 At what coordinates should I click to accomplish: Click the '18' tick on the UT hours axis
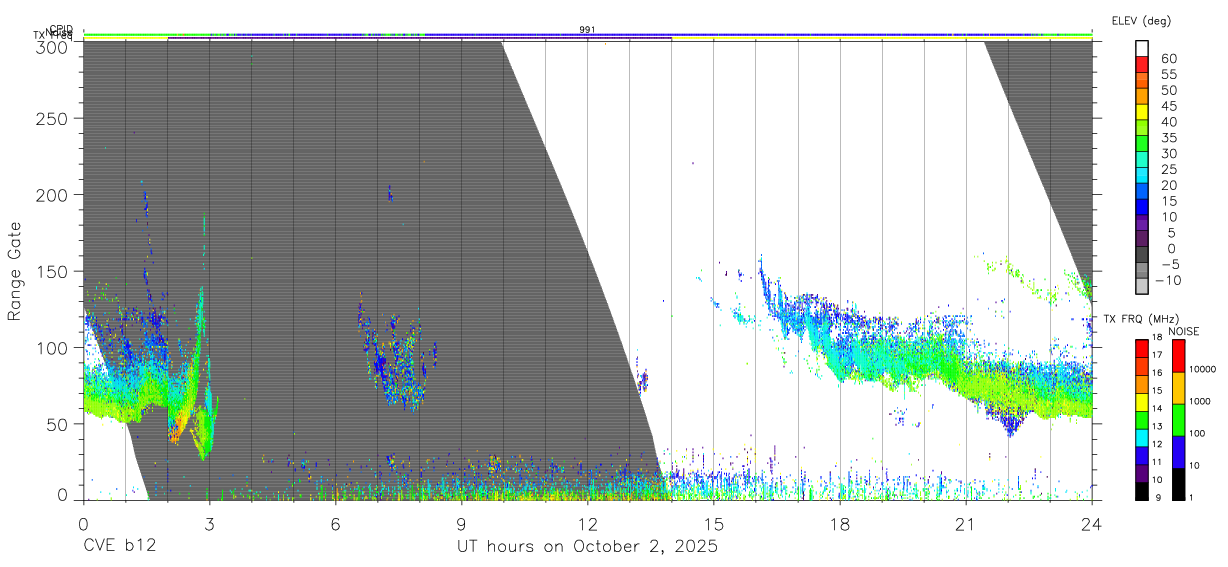(840, 525)
